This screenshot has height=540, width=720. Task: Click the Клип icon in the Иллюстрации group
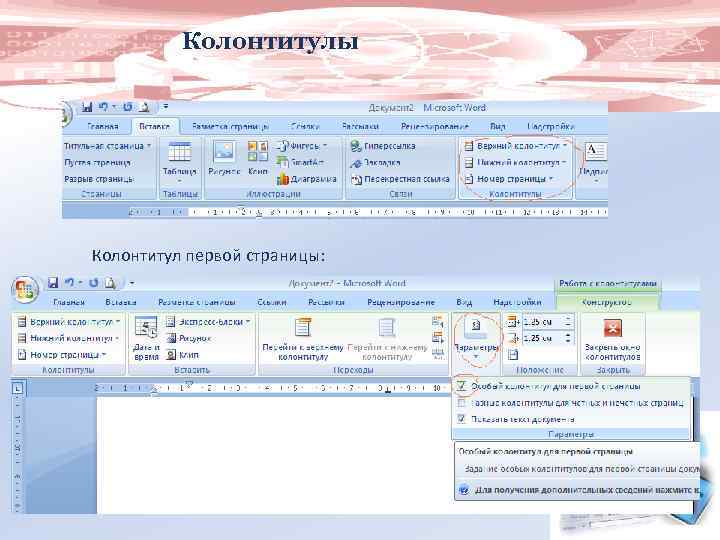[x=258, y=158]
